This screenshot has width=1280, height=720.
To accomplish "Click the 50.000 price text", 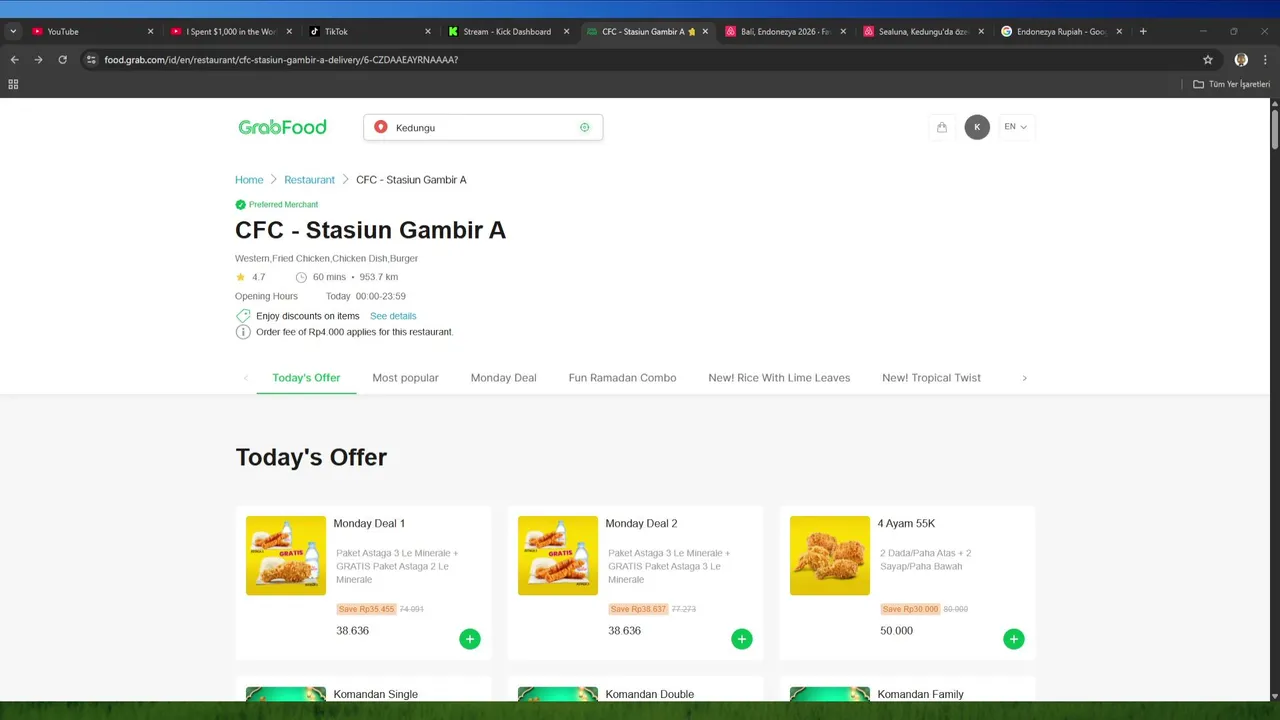I will 896,631.
